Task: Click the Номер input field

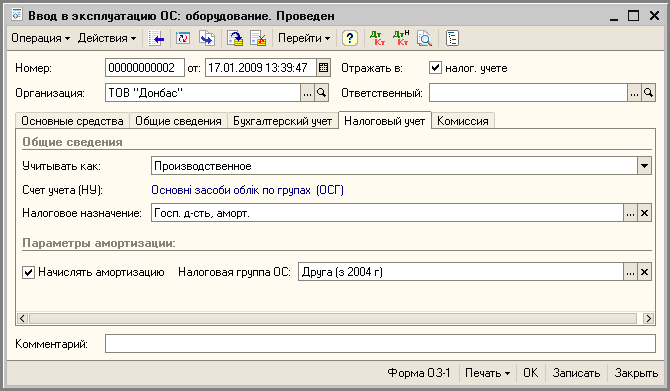Action: click(x=145, y=68)
